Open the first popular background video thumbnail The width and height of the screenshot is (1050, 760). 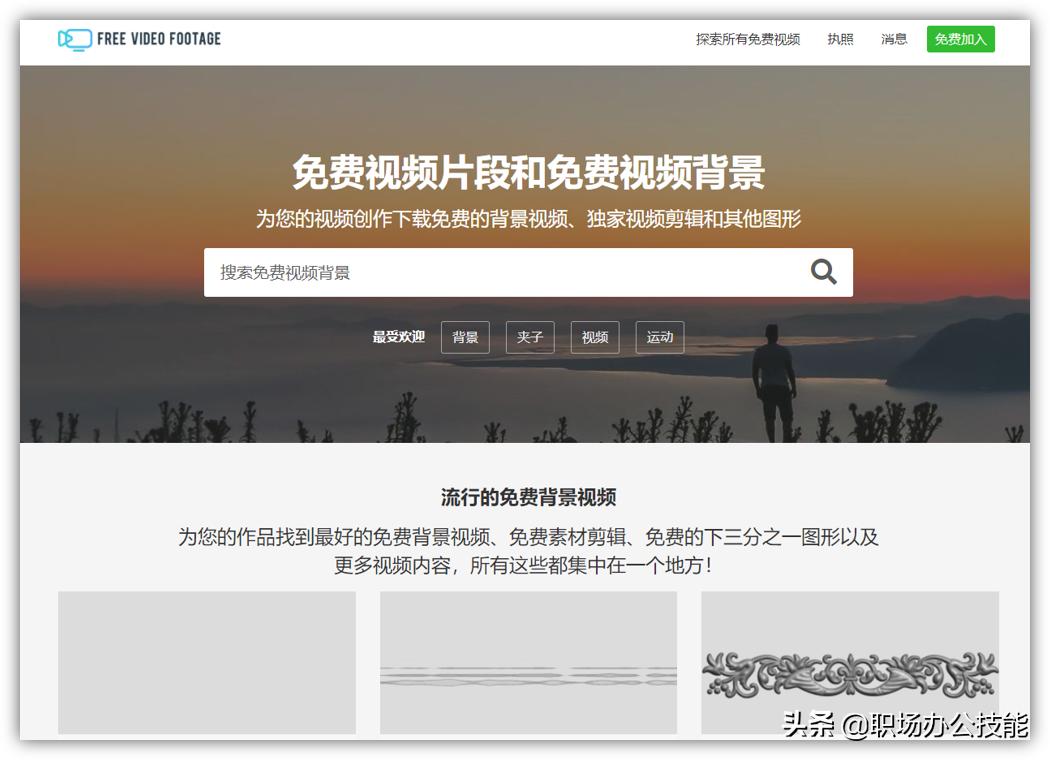click(206, 662)
